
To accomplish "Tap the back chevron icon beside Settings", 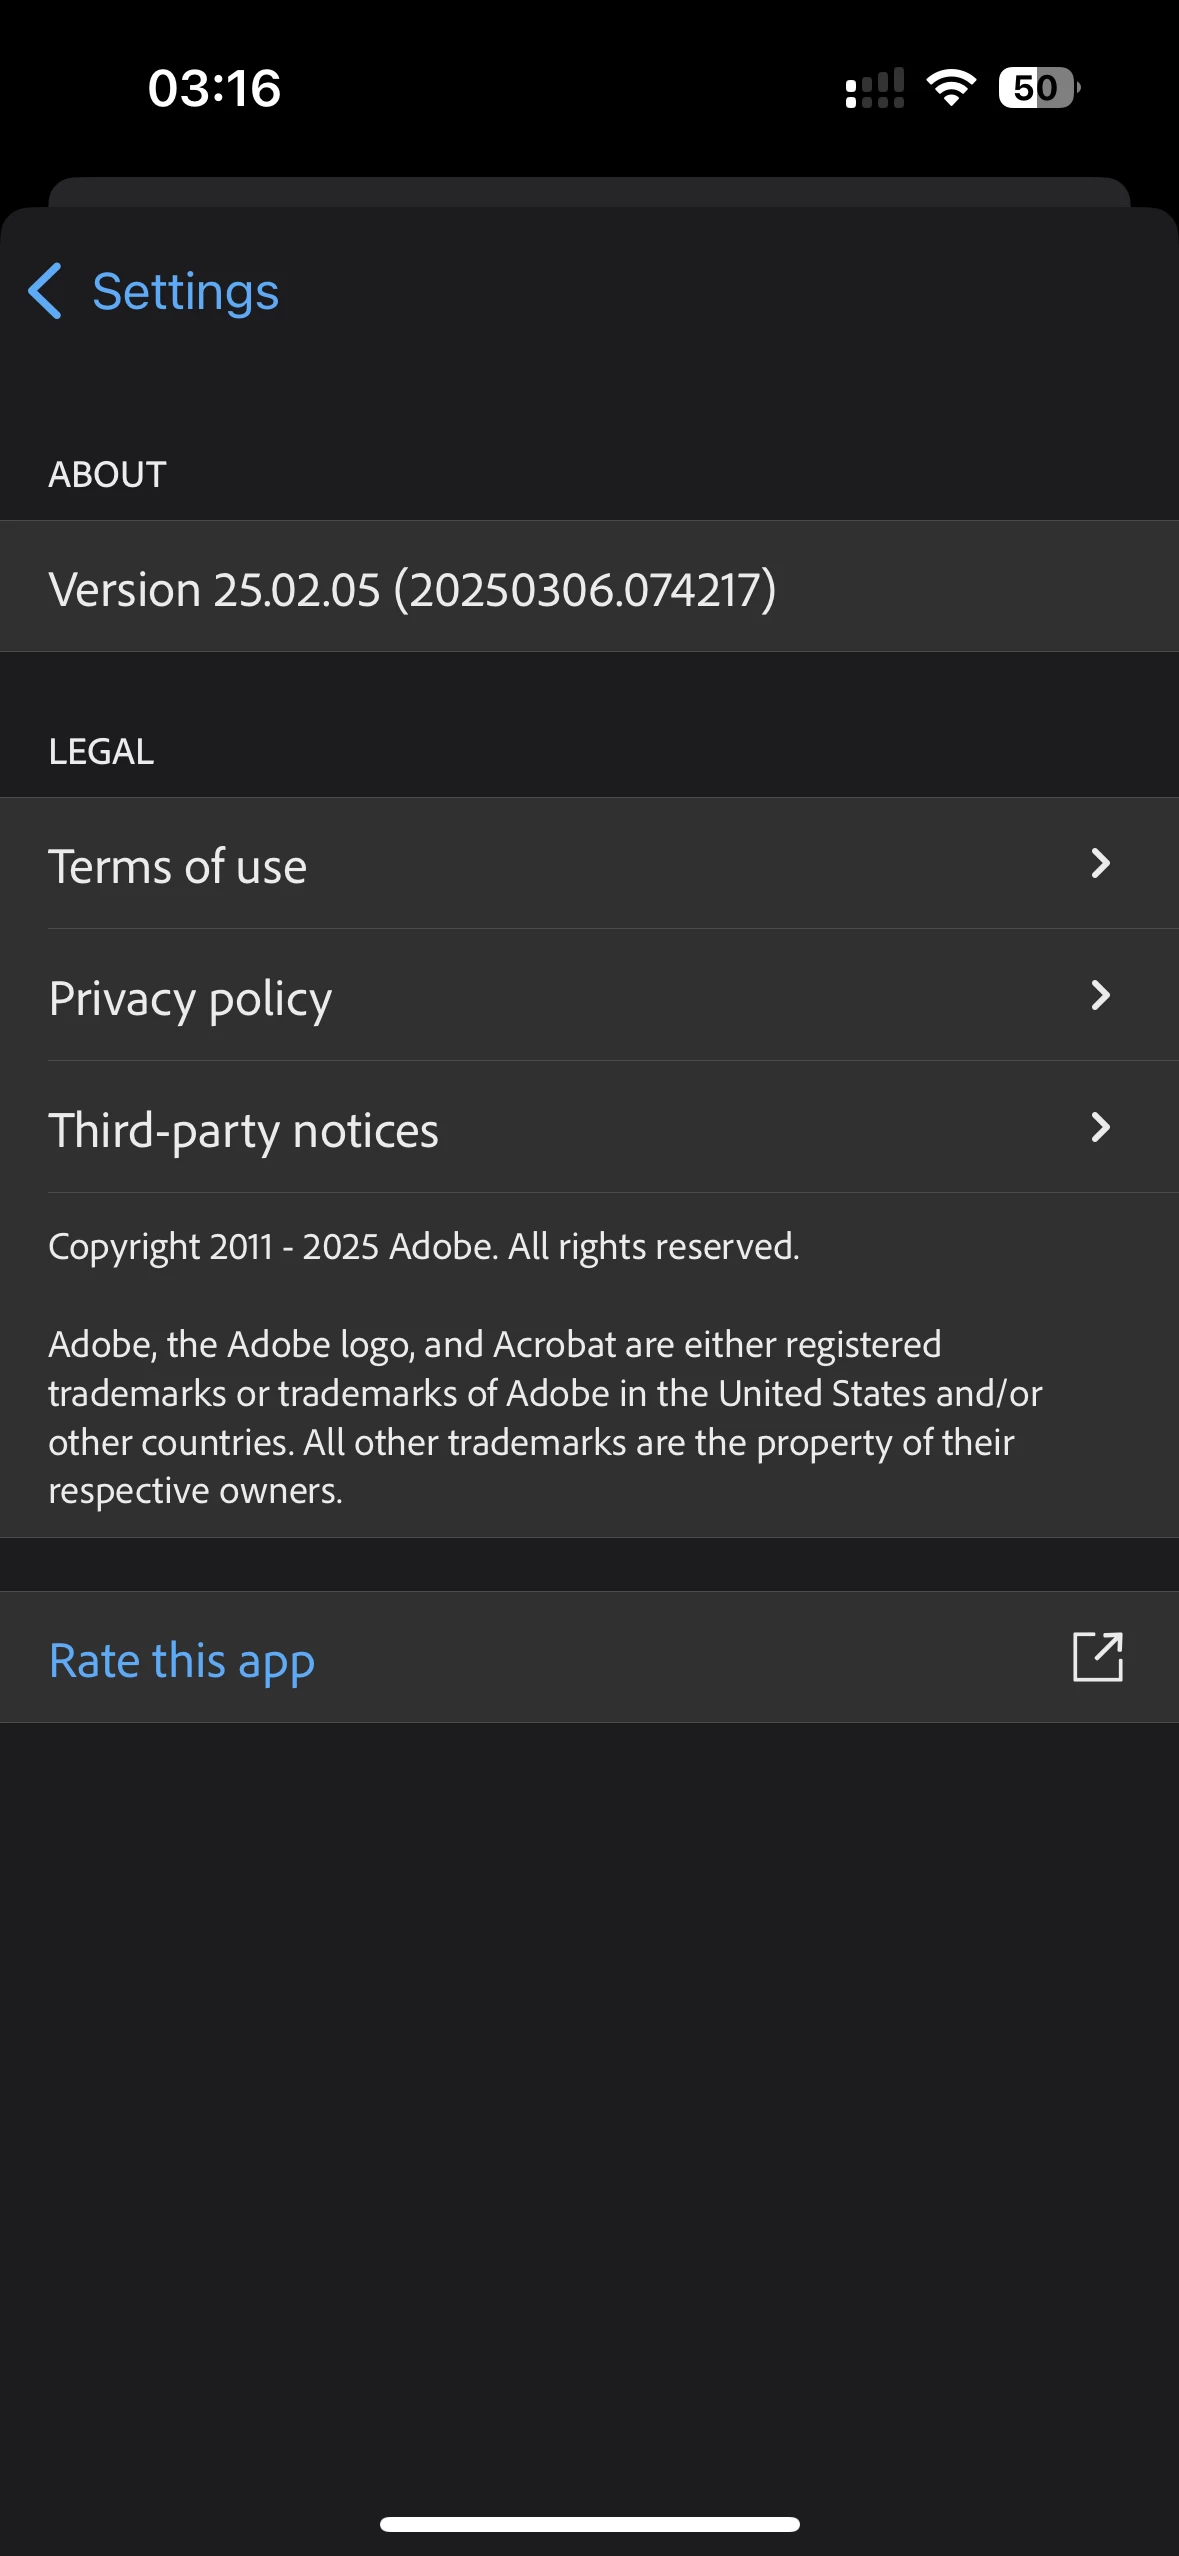I will pos(46,292).
